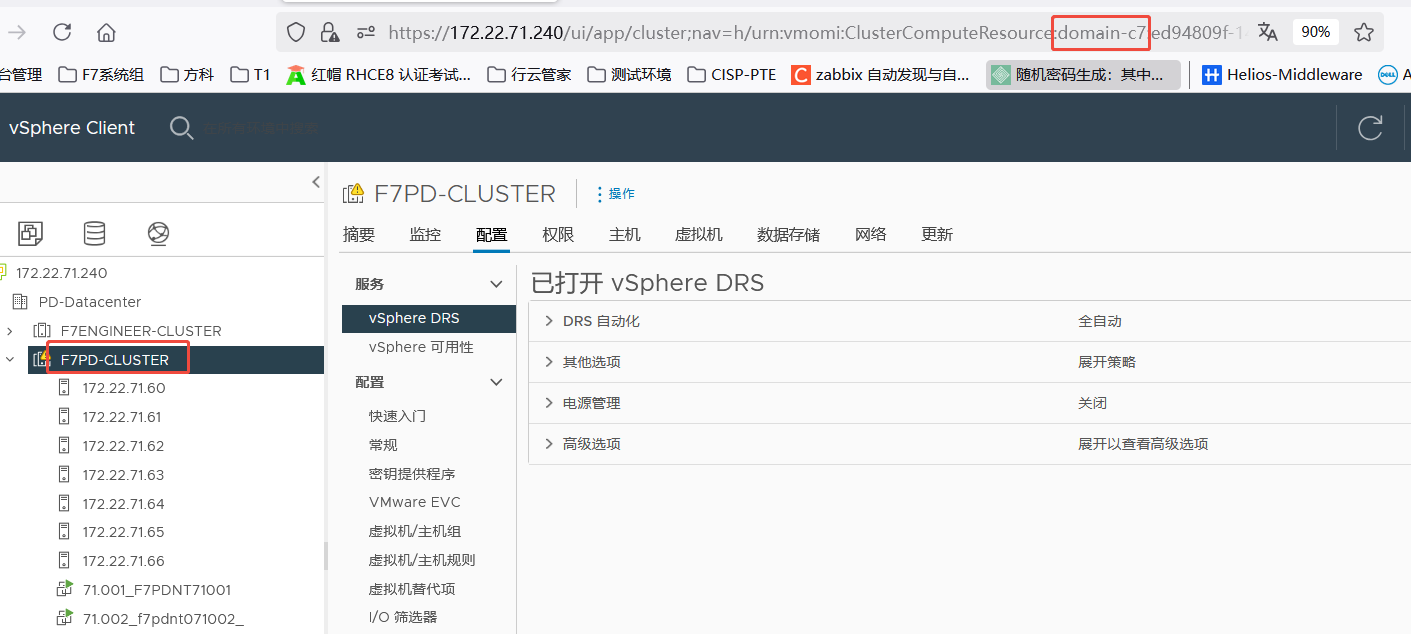The height and width of the screenshot is (634, 1411).
Task: Switch to 主机 tab
Action: (625, 235)
